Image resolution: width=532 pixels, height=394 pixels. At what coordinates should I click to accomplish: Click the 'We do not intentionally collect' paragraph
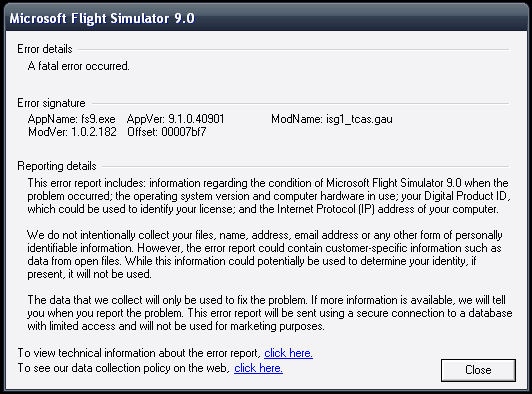[265, 255]
